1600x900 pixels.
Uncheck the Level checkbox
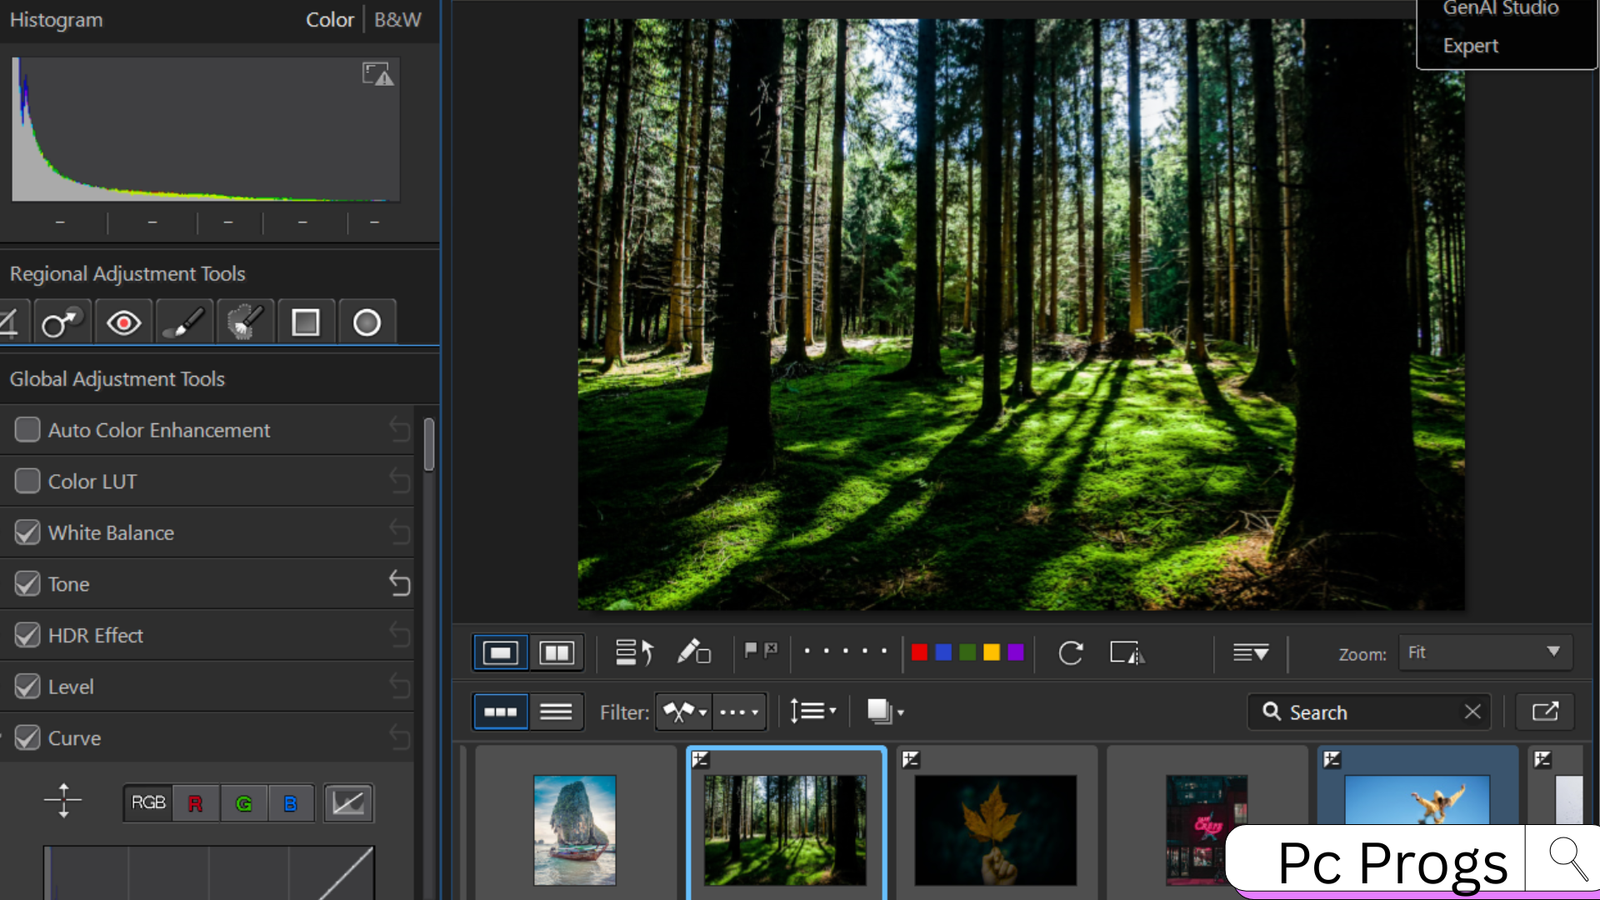click(x=27, y=686)
